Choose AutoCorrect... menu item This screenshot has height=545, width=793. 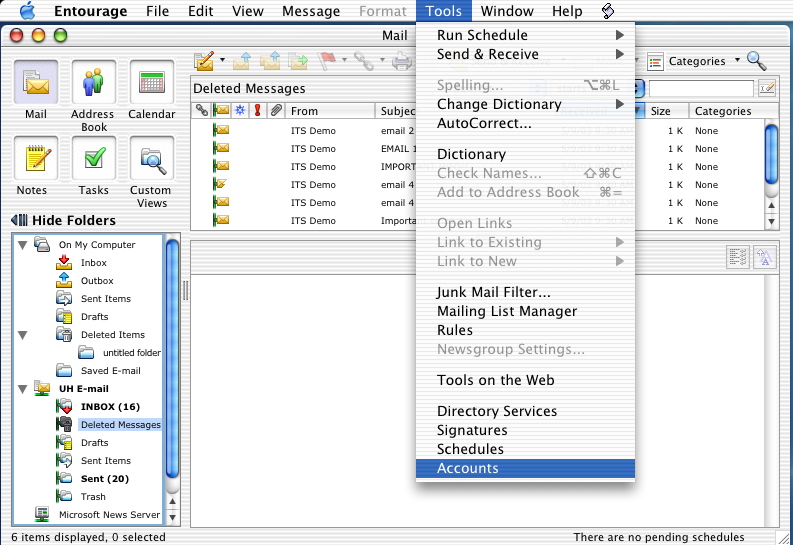[525, 123]
